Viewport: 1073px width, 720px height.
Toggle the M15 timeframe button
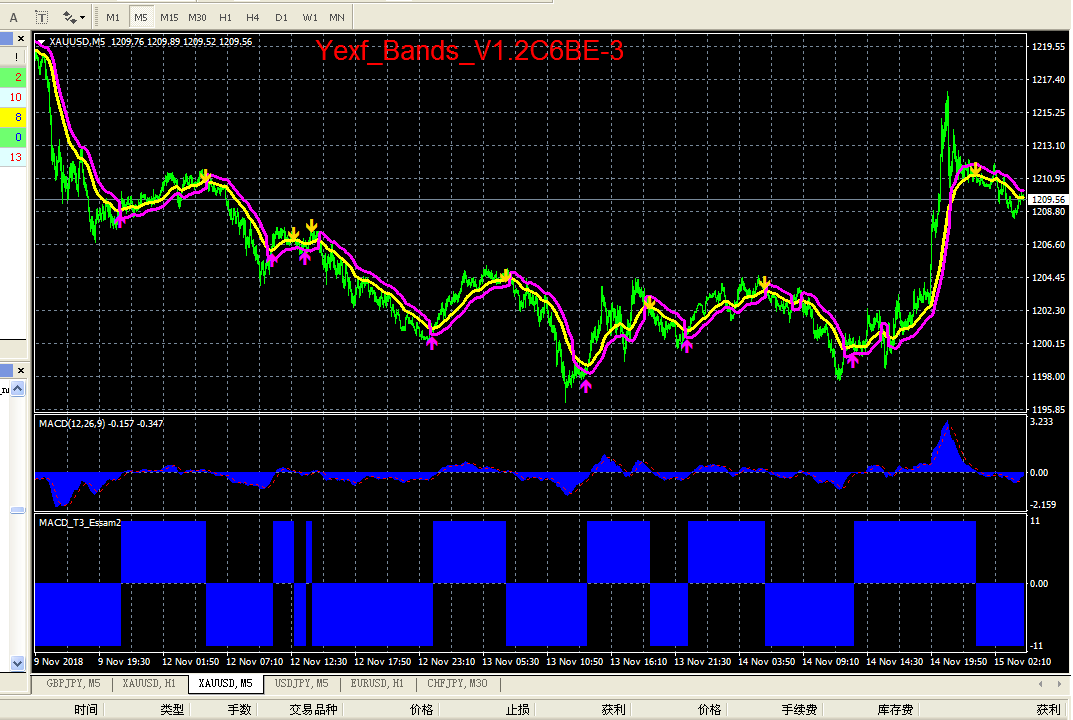click(x=169, y=18)
